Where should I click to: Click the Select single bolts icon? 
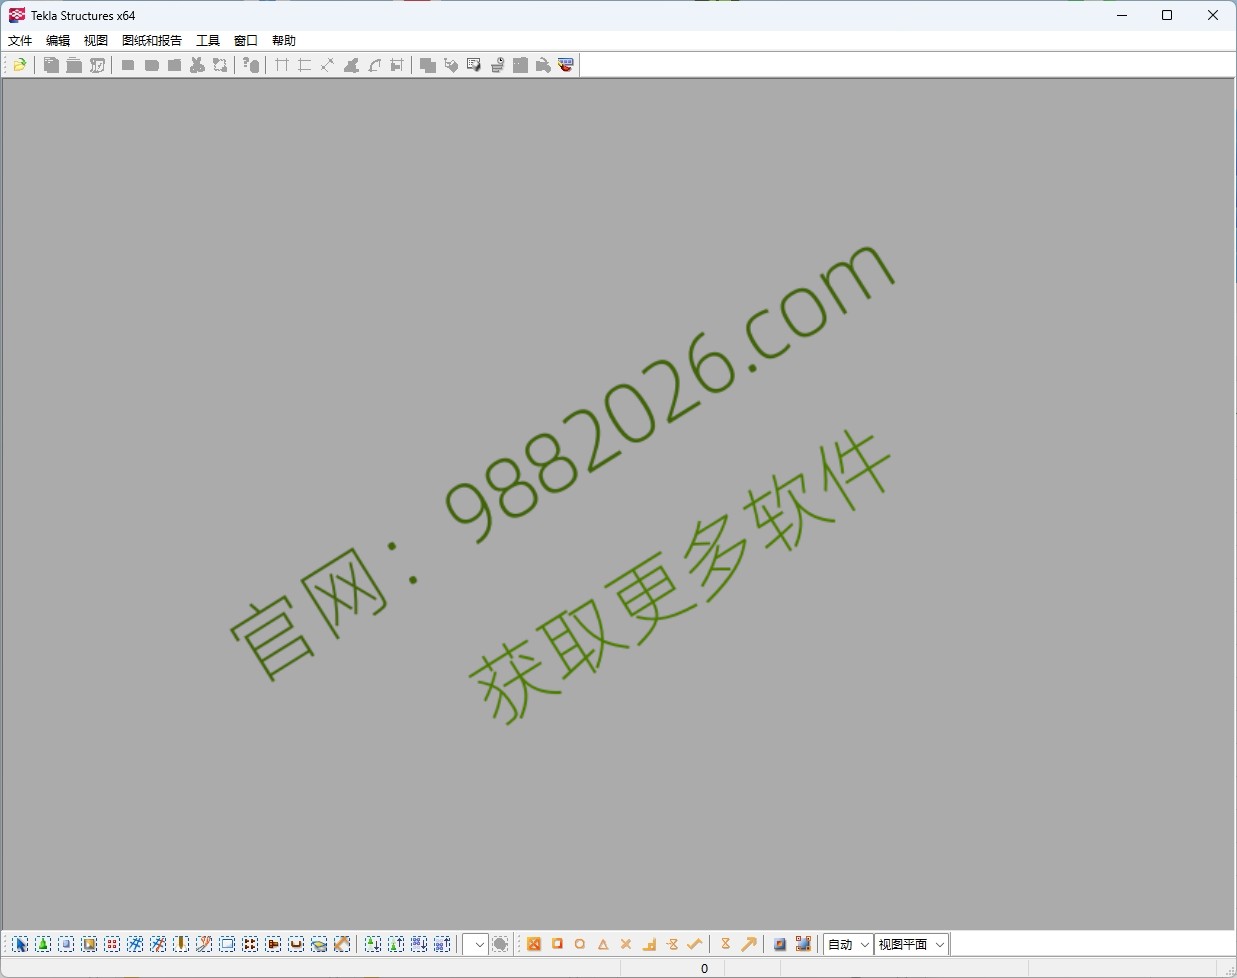(273, 944)
